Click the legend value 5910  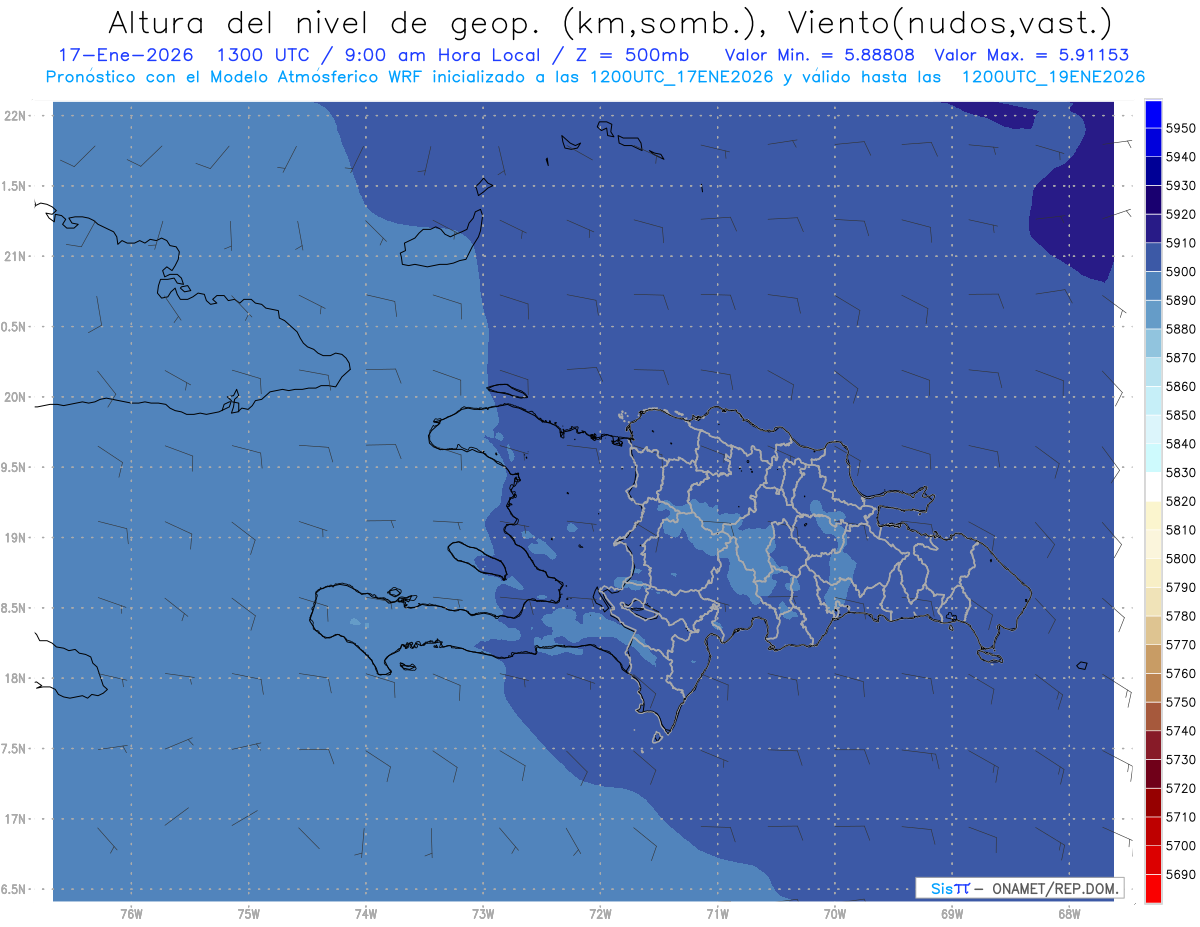coord(1180,243)
